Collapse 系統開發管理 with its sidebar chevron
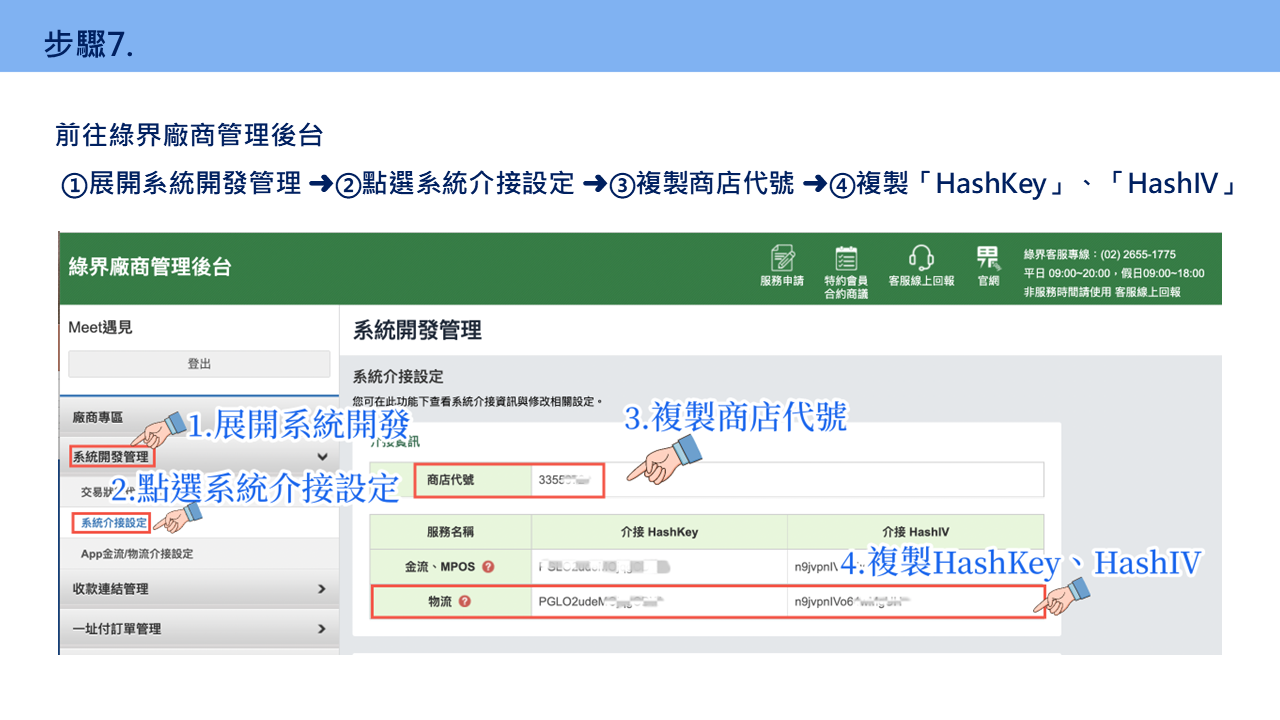This screenshot has width=1280, height=720. [x=321, y=457]
